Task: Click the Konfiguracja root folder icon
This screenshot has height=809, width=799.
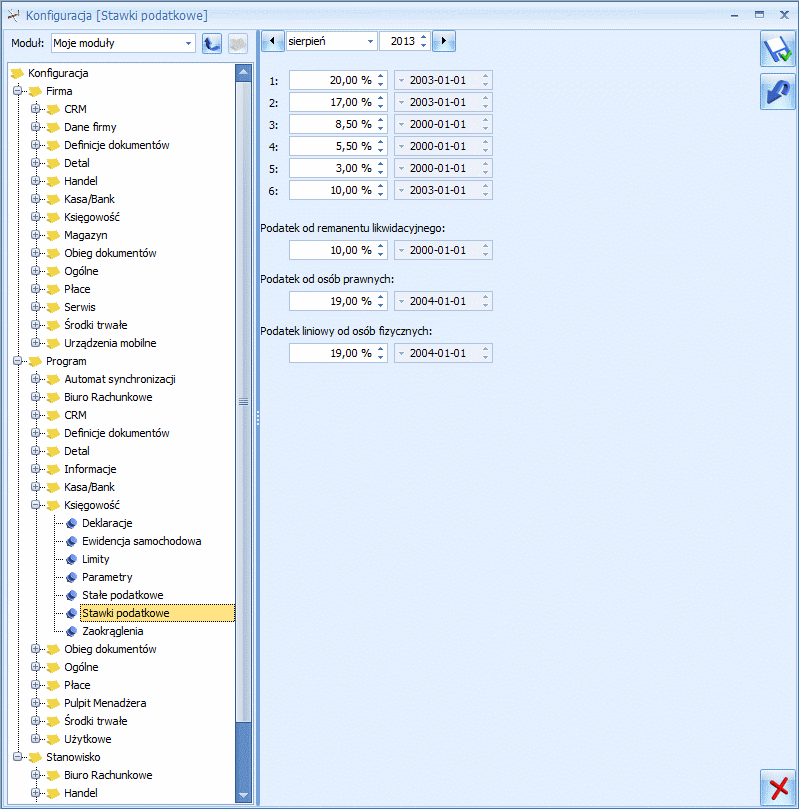Action: click(18, 73)
